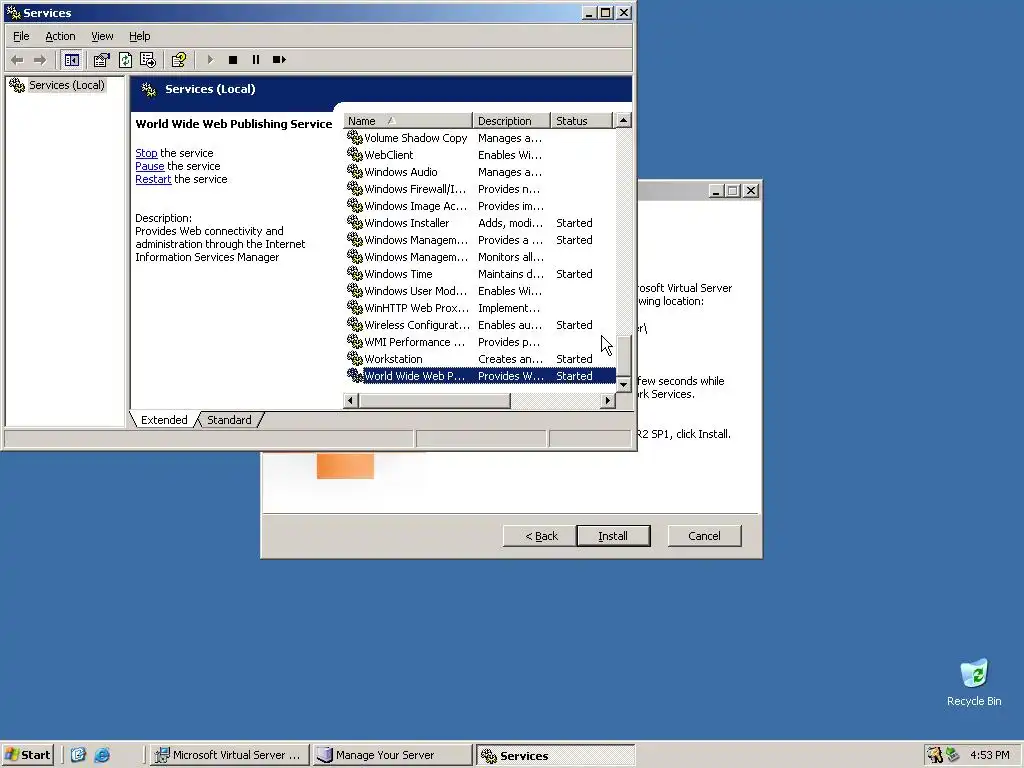The width and height of the screenshot is (1024, 768).
Task: Click the Back button in setup wizard
Action: click(540, 536)
